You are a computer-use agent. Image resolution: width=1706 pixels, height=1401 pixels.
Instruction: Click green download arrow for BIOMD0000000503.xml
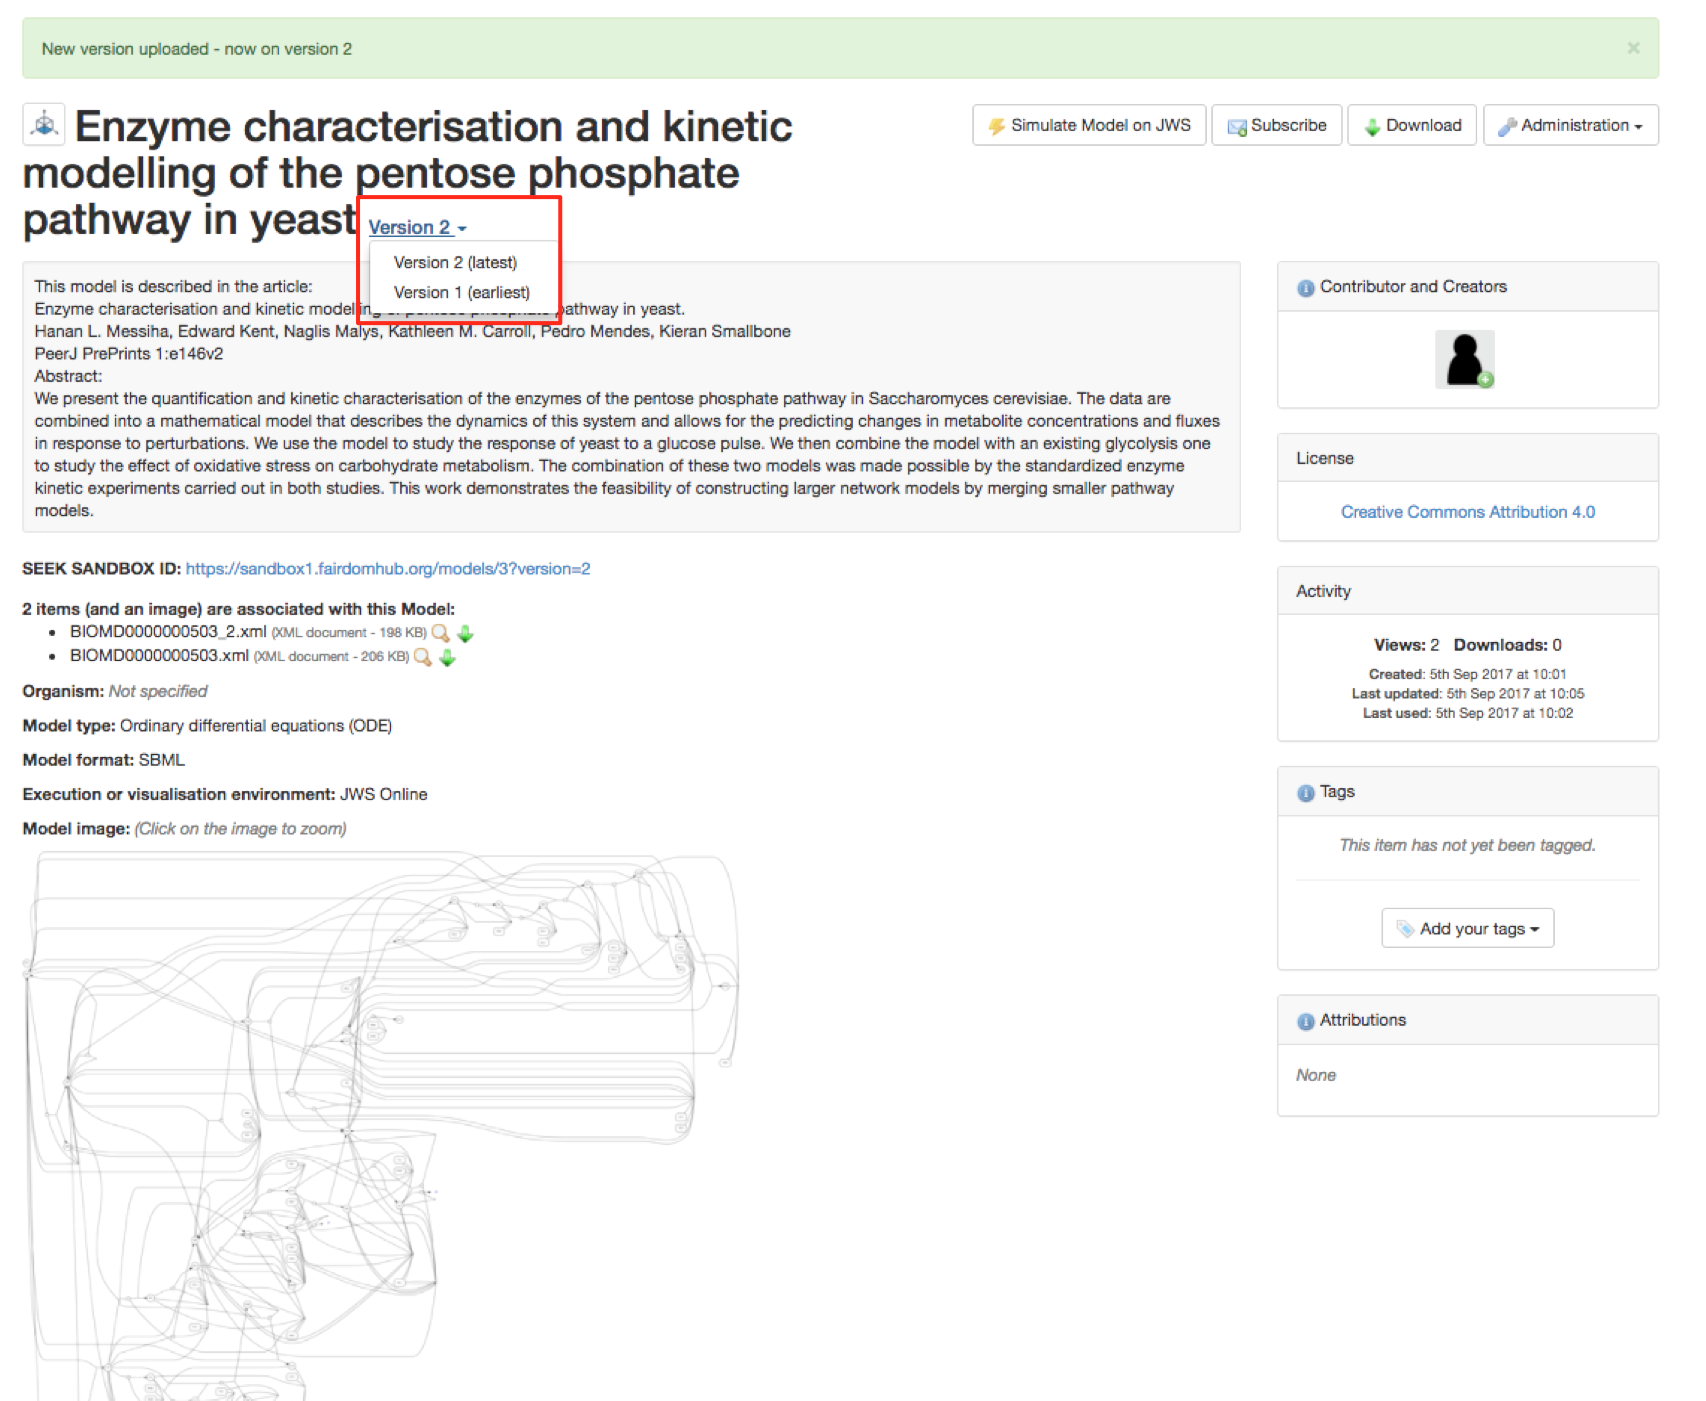(x=448, y=657)
